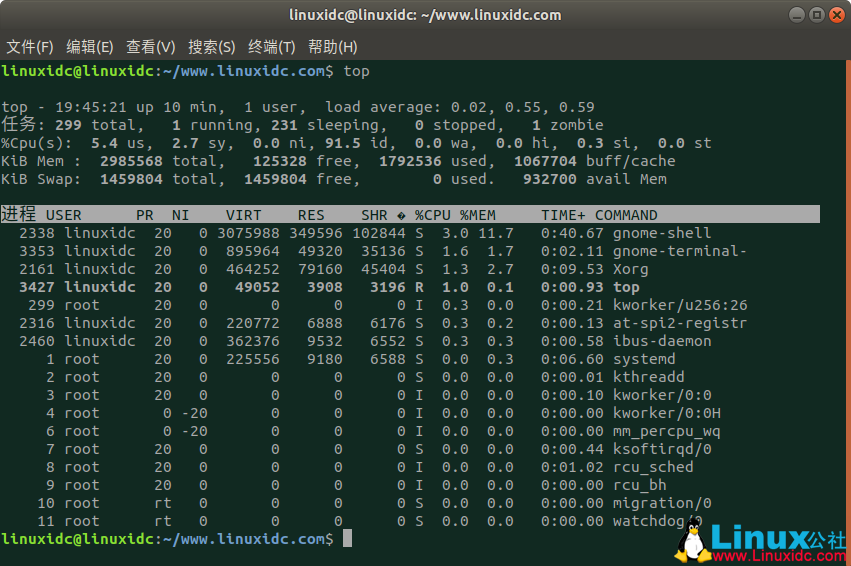The image size is (851, 566).
Task: Click the 231 sleeping count
Action: [284, 125]
